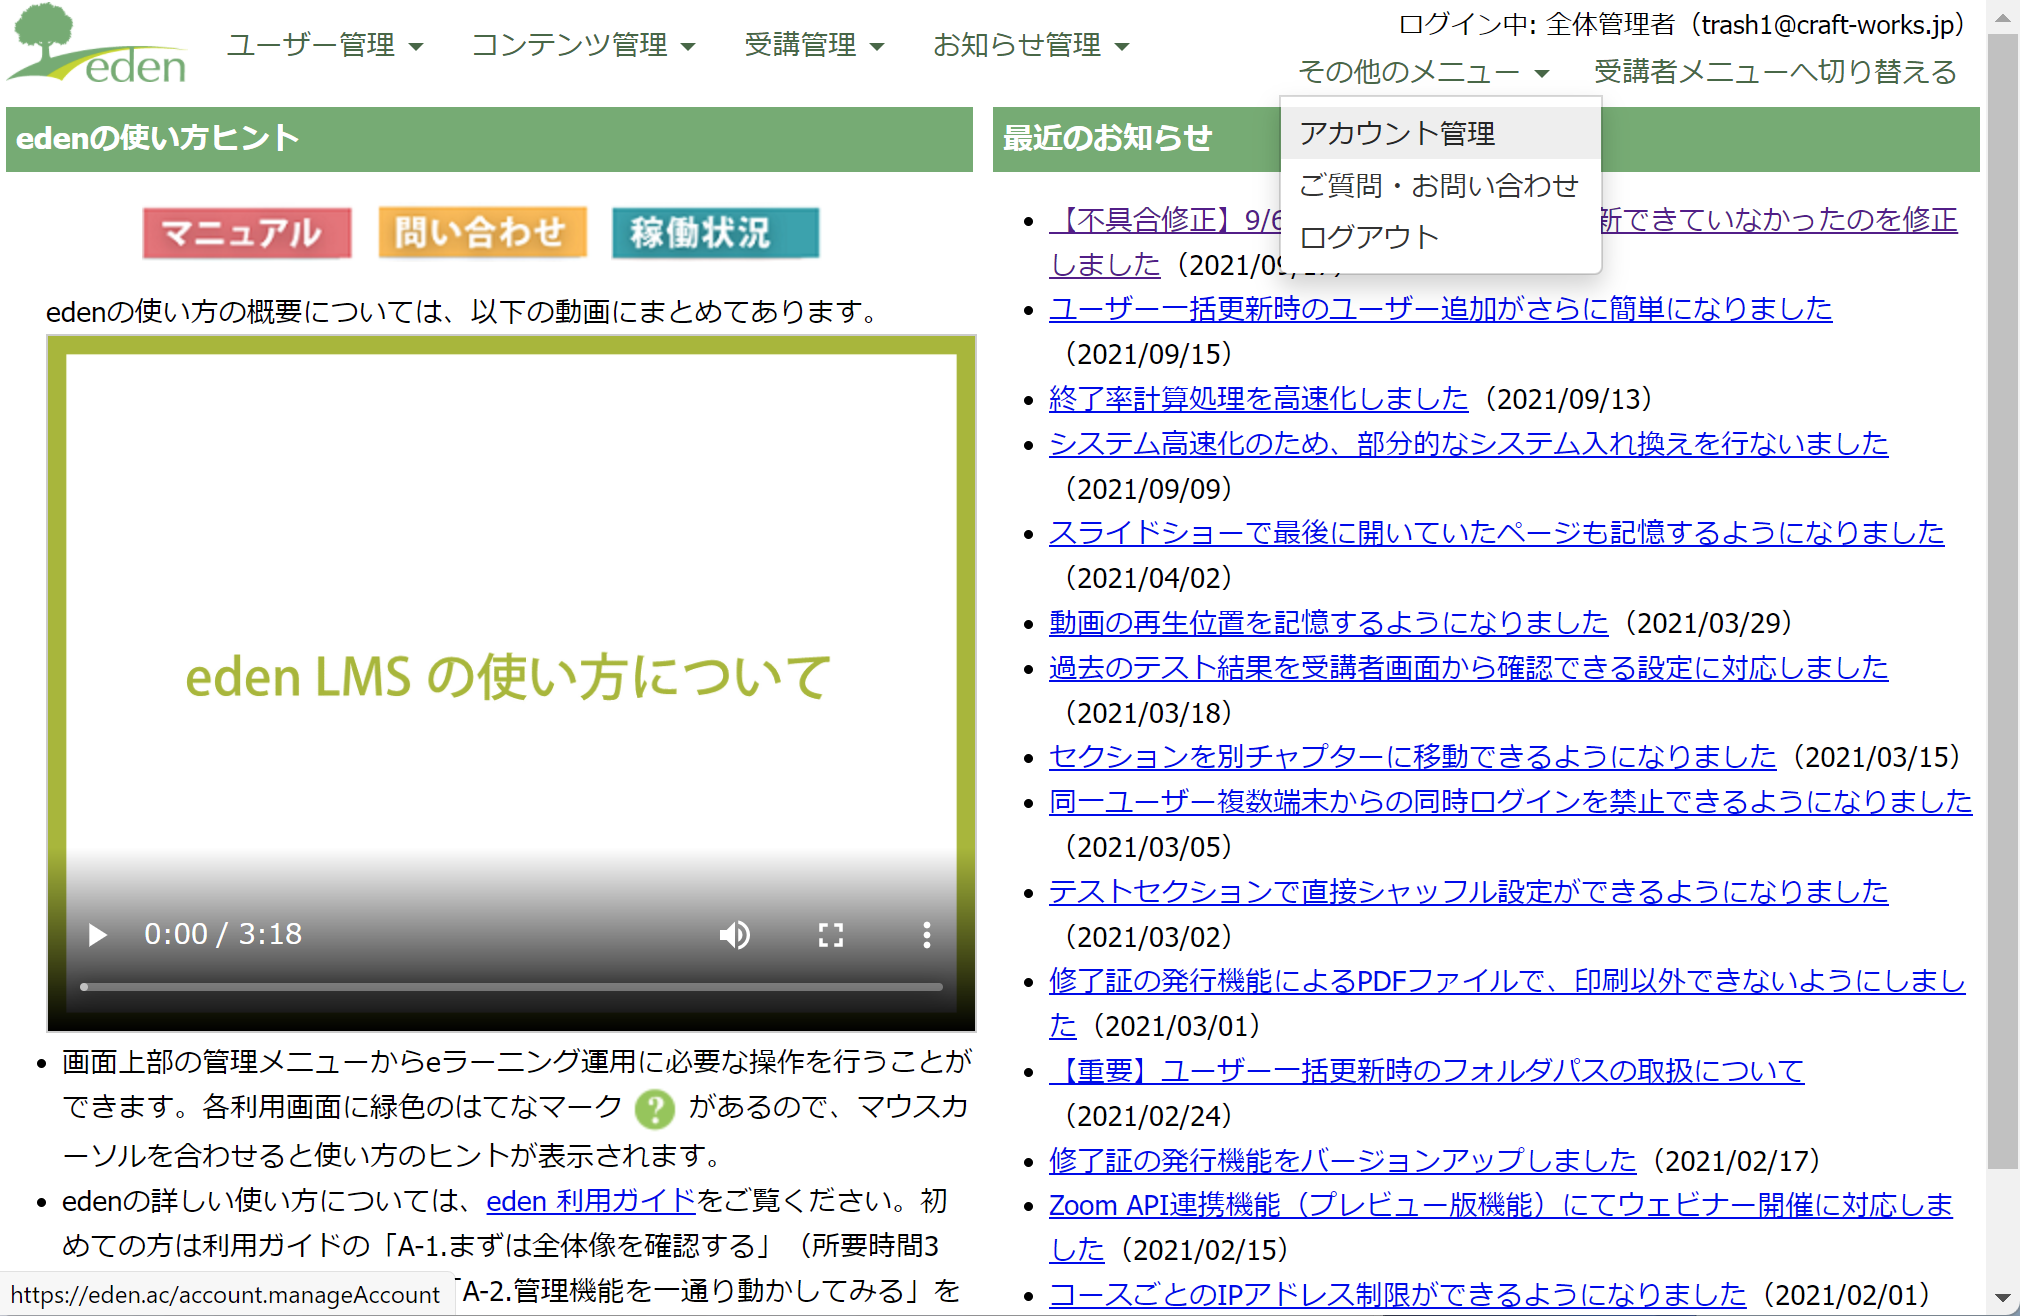Open 【重要】ユーザー一括更新時のフォルダパス notice
Image resolution: width=2020 pixels, height=1316 pixels.
pos(1426,1071)
